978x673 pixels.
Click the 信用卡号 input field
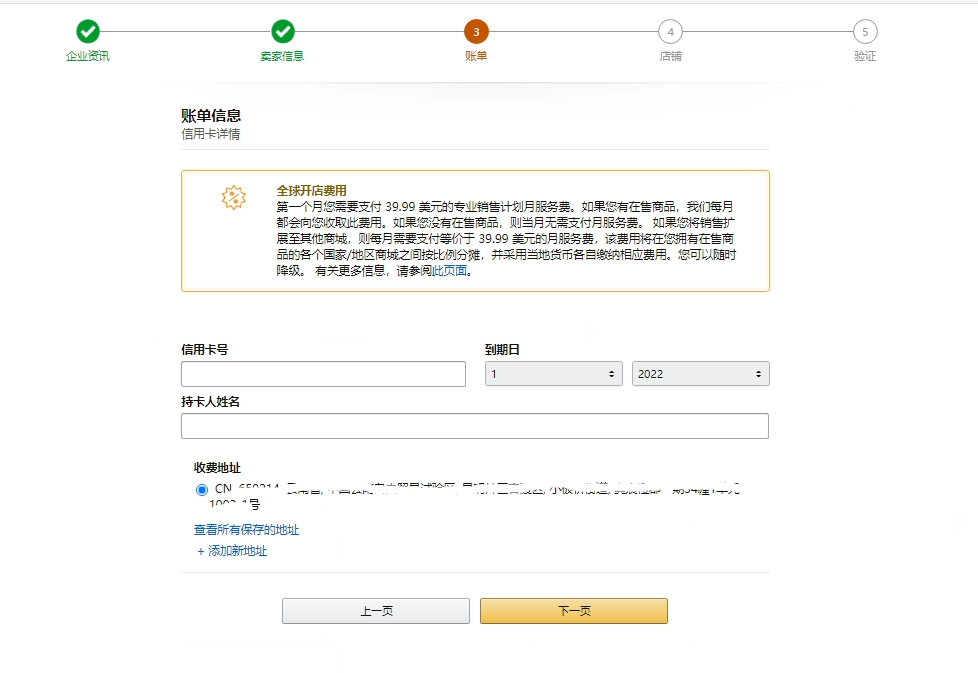coord(322,373)
